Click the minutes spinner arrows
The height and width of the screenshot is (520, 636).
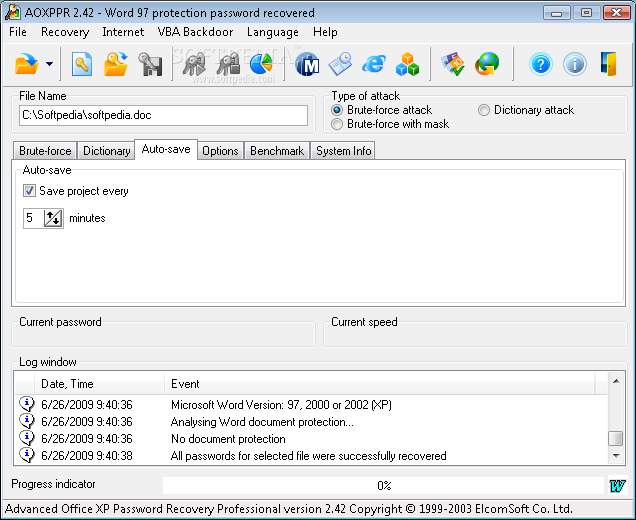(x=53, y=218)
